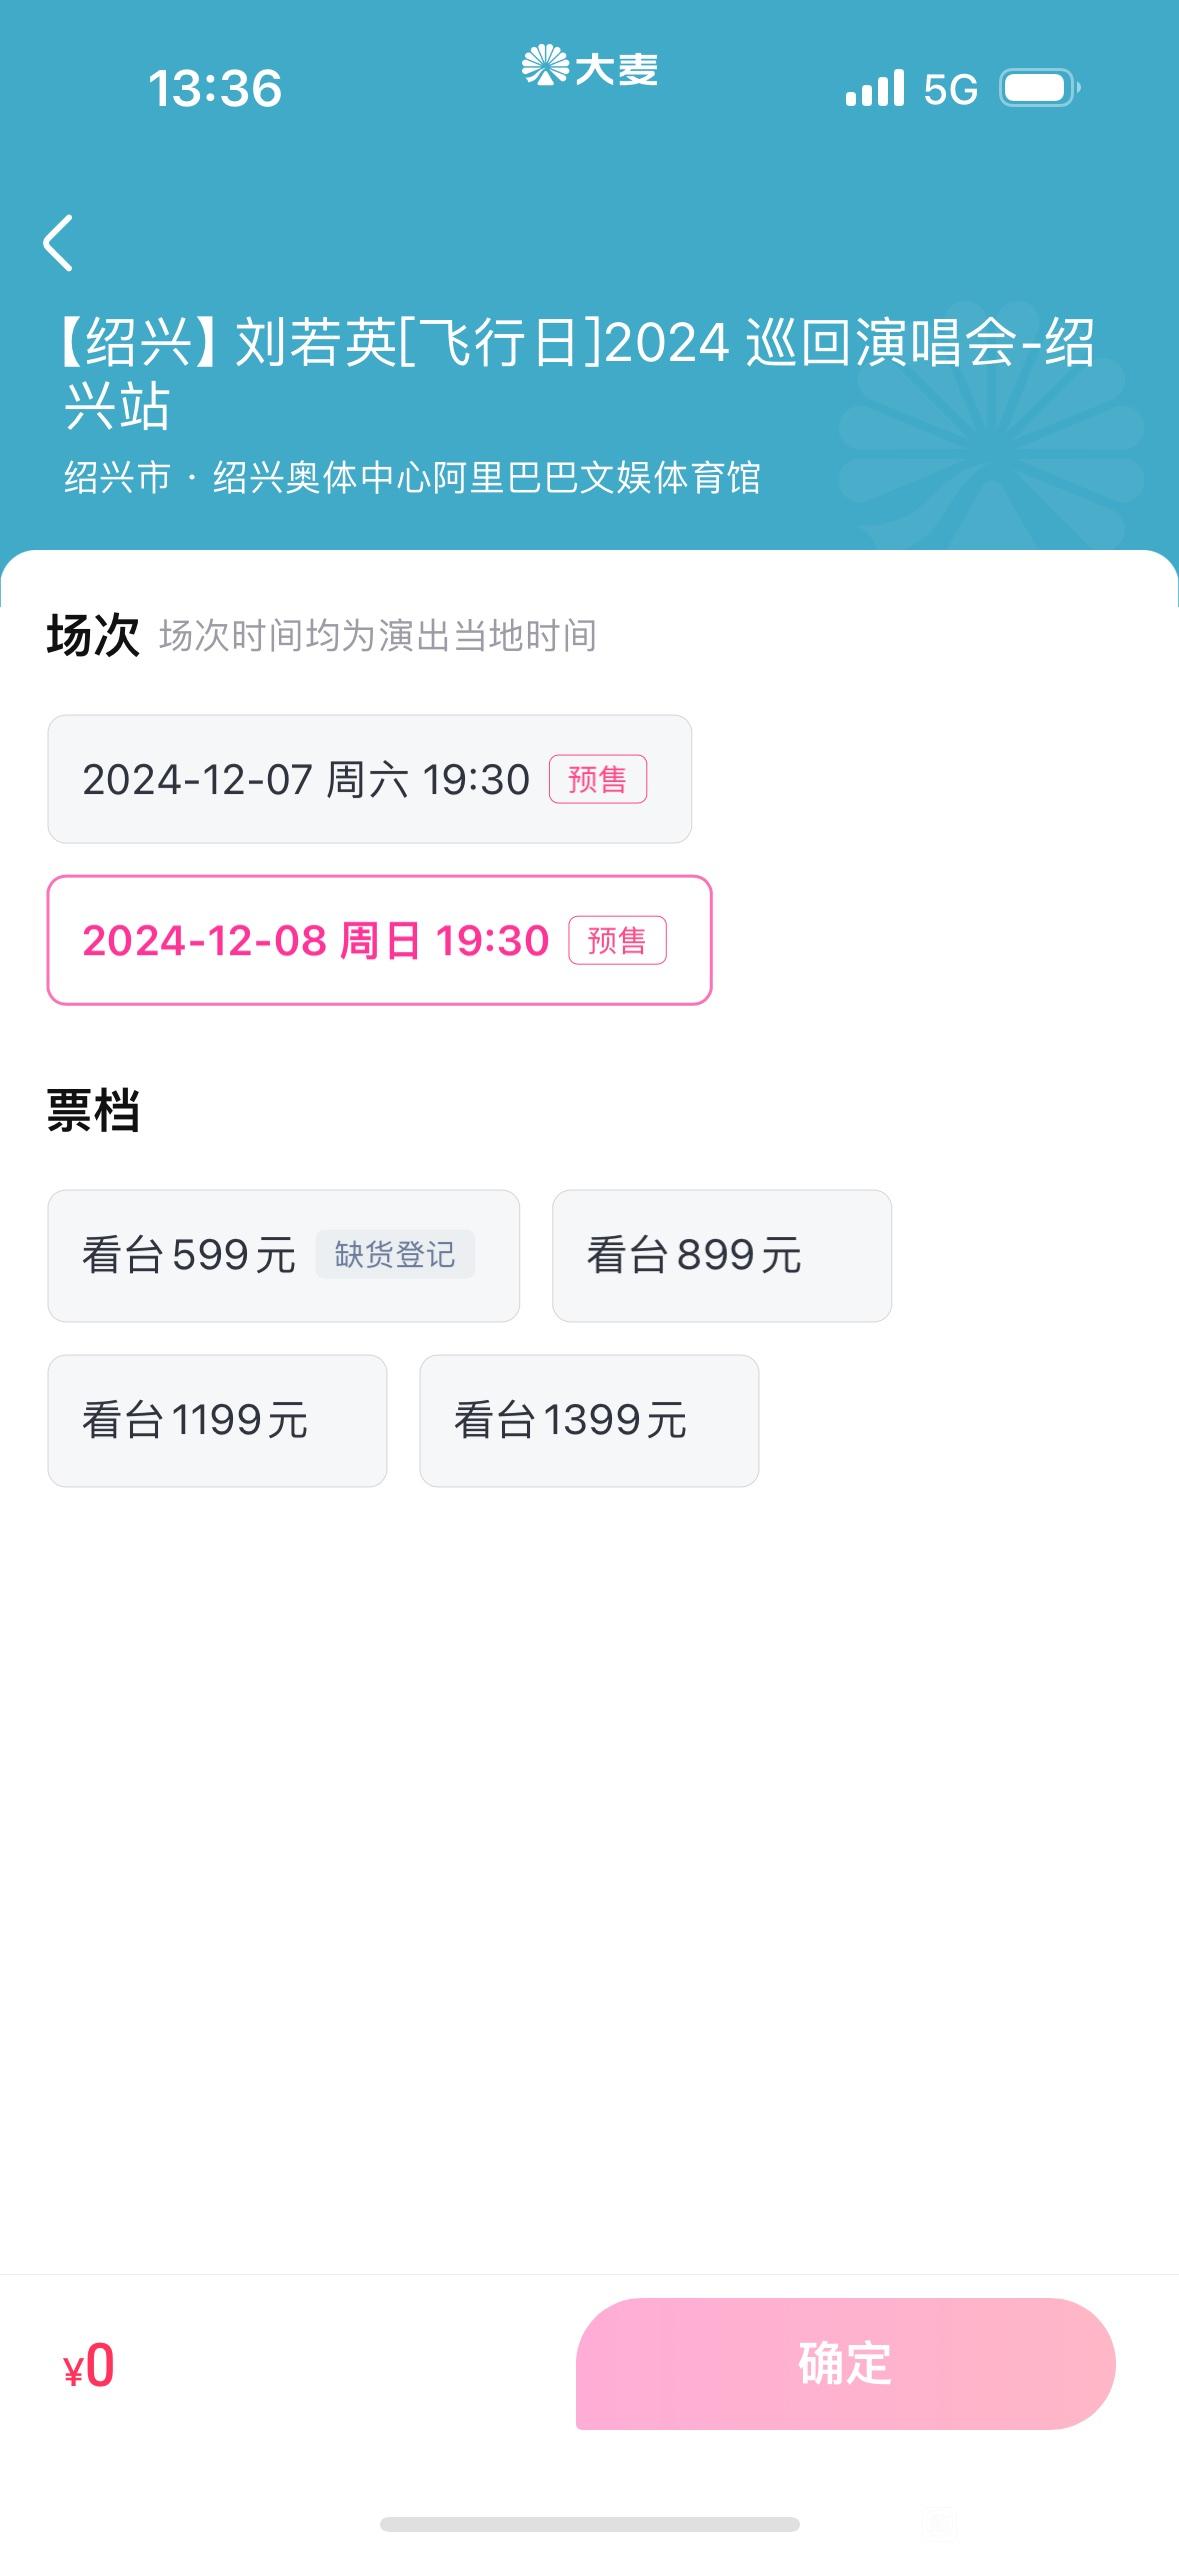Viewport: 1179px width, 2556px height.
Task: Tap the venue 绍兴奥体中心阿里巴巴文娱体育馆
Action: [x=487, y=478]
